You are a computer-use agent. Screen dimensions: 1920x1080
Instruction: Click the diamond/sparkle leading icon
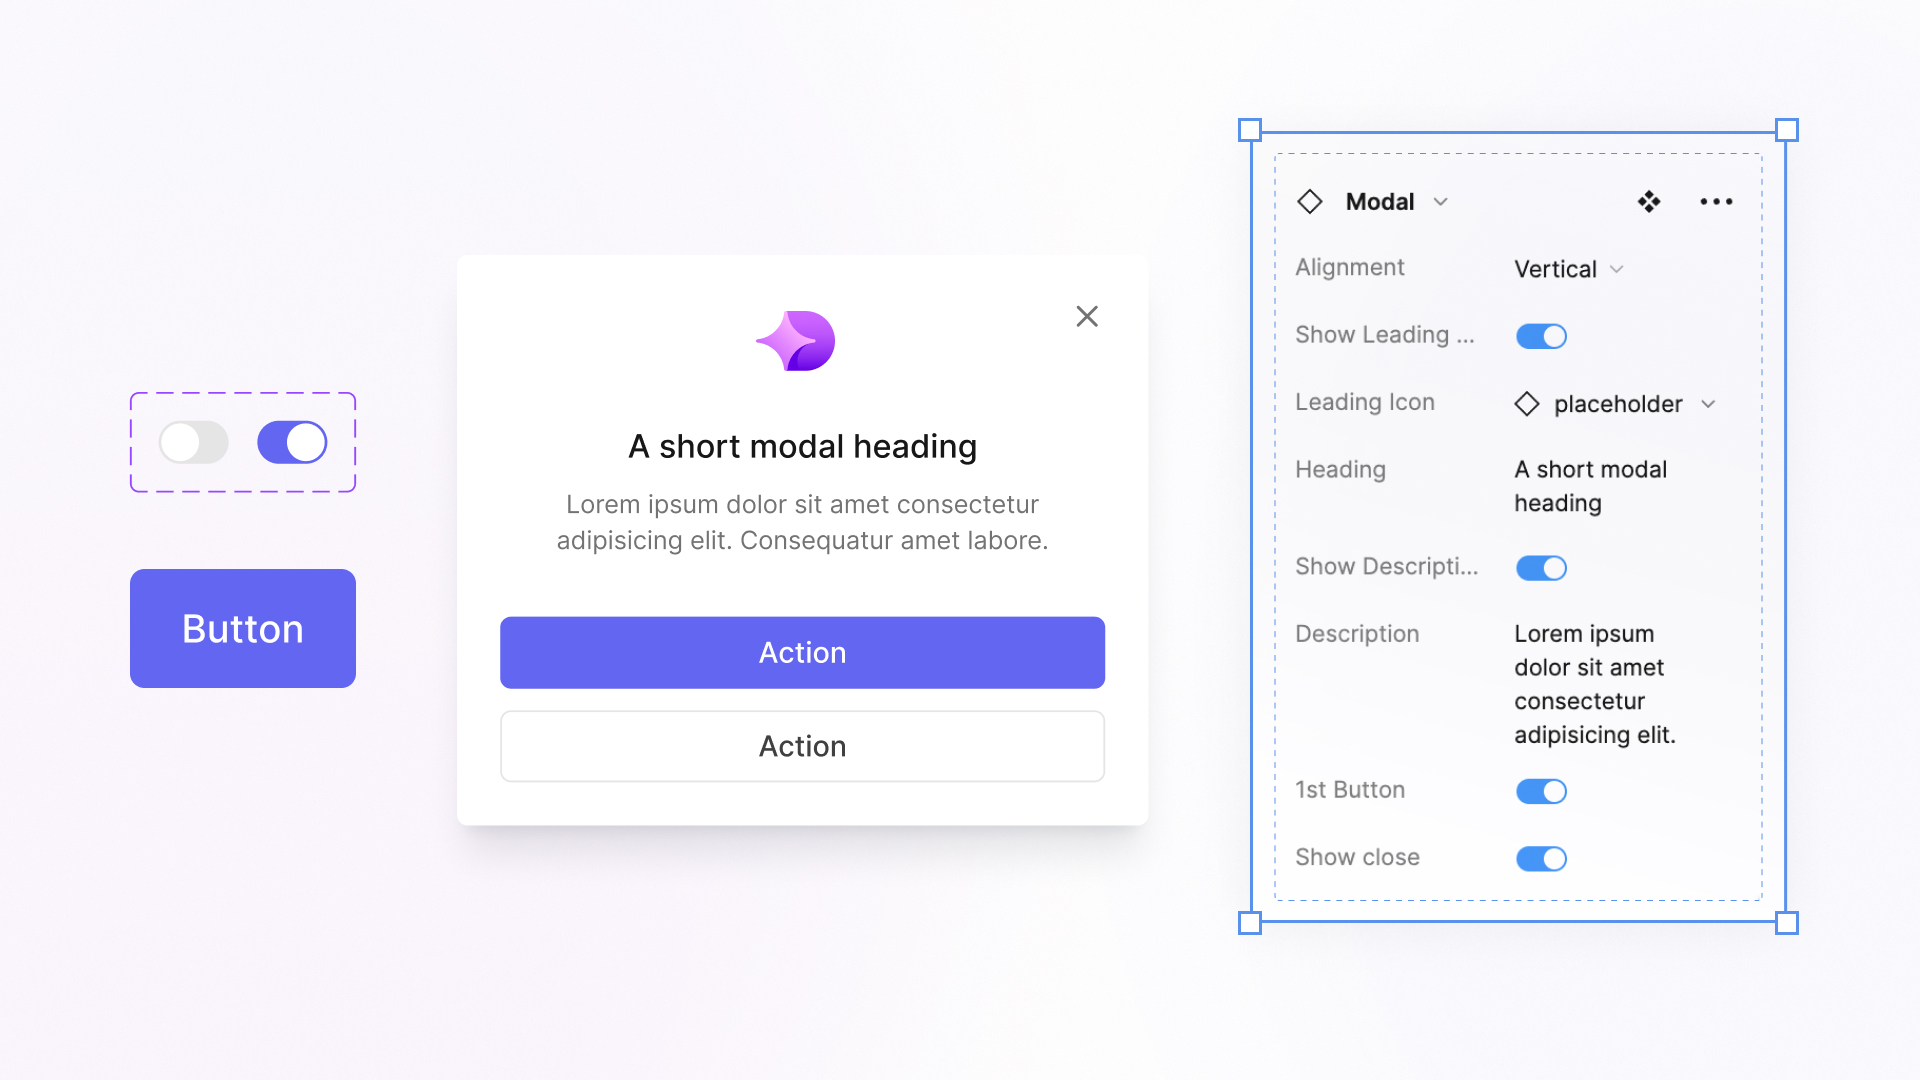803,340
